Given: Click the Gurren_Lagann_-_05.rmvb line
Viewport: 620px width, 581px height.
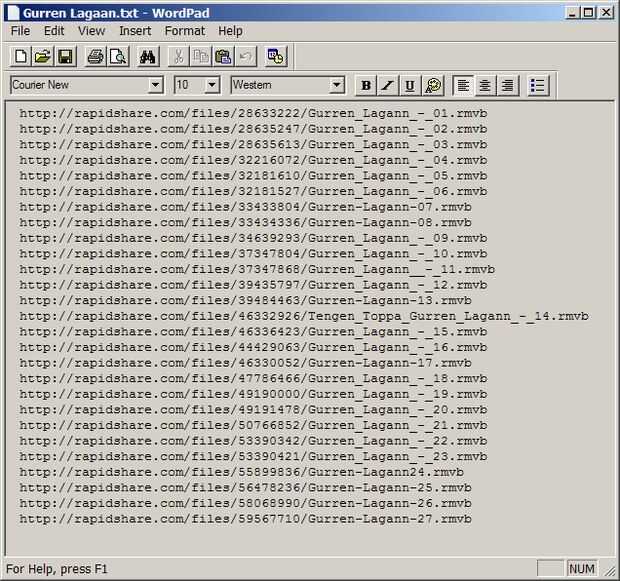Looking at the screenshot, I should tap(253, 176).
